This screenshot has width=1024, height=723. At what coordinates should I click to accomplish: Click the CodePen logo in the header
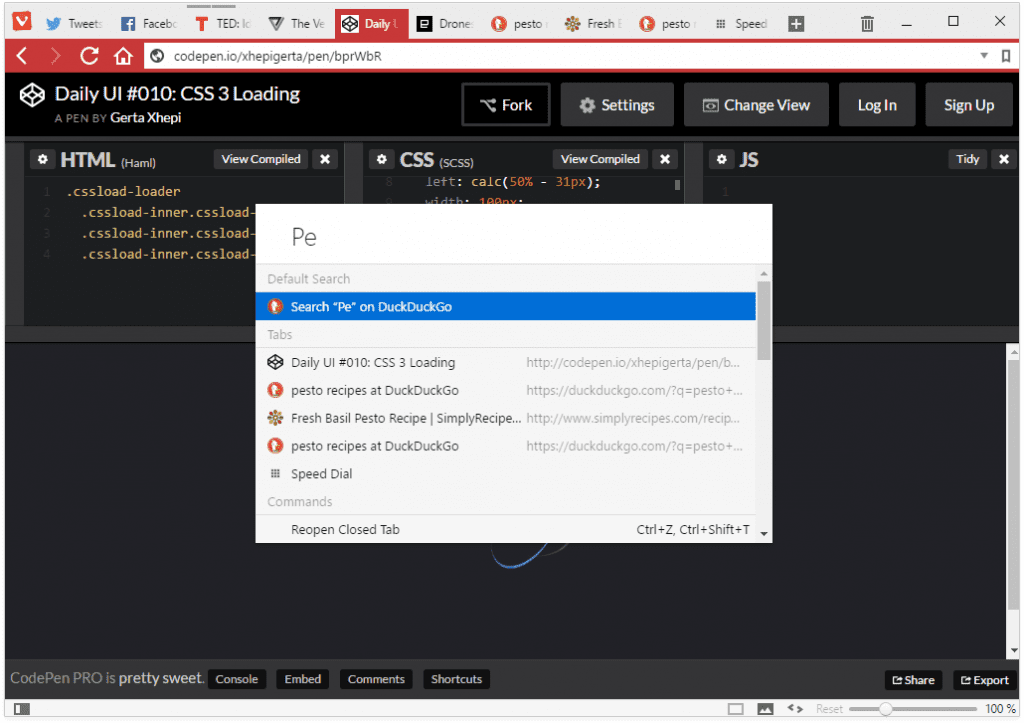coord(31,96)
